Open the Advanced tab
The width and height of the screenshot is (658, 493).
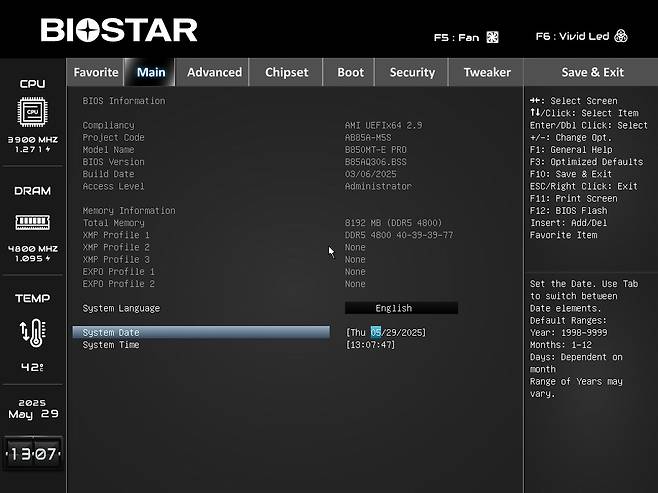point(214,72)
